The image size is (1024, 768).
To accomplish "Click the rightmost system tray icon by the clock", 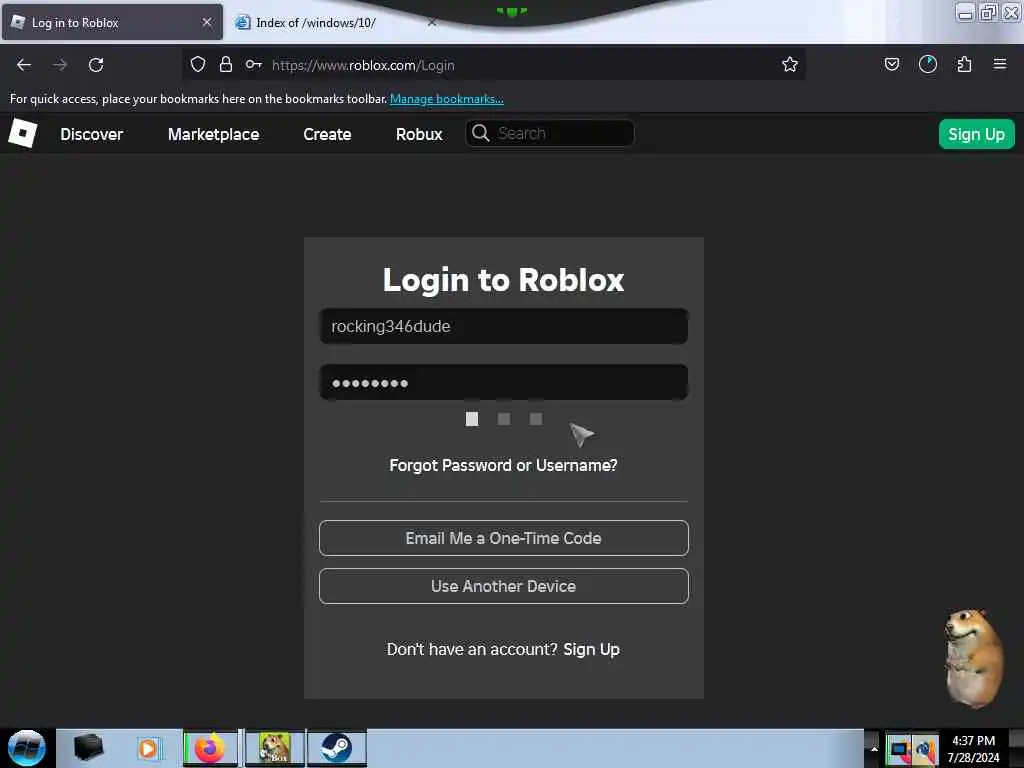I will [x=925, y=749].
